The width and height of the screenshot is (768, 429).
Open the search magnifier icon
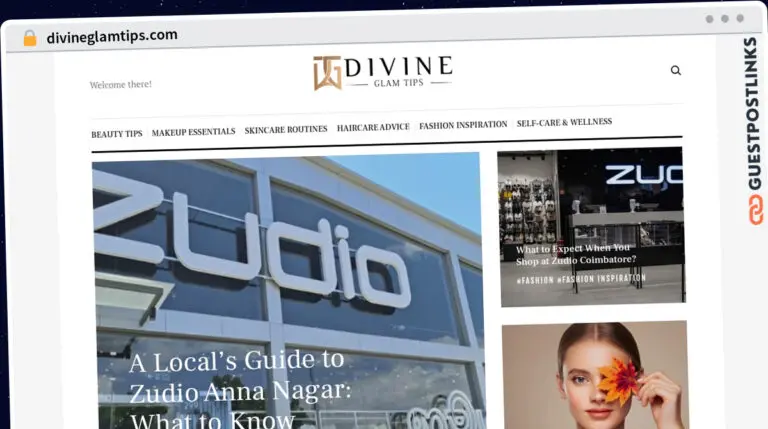(675, 71)
